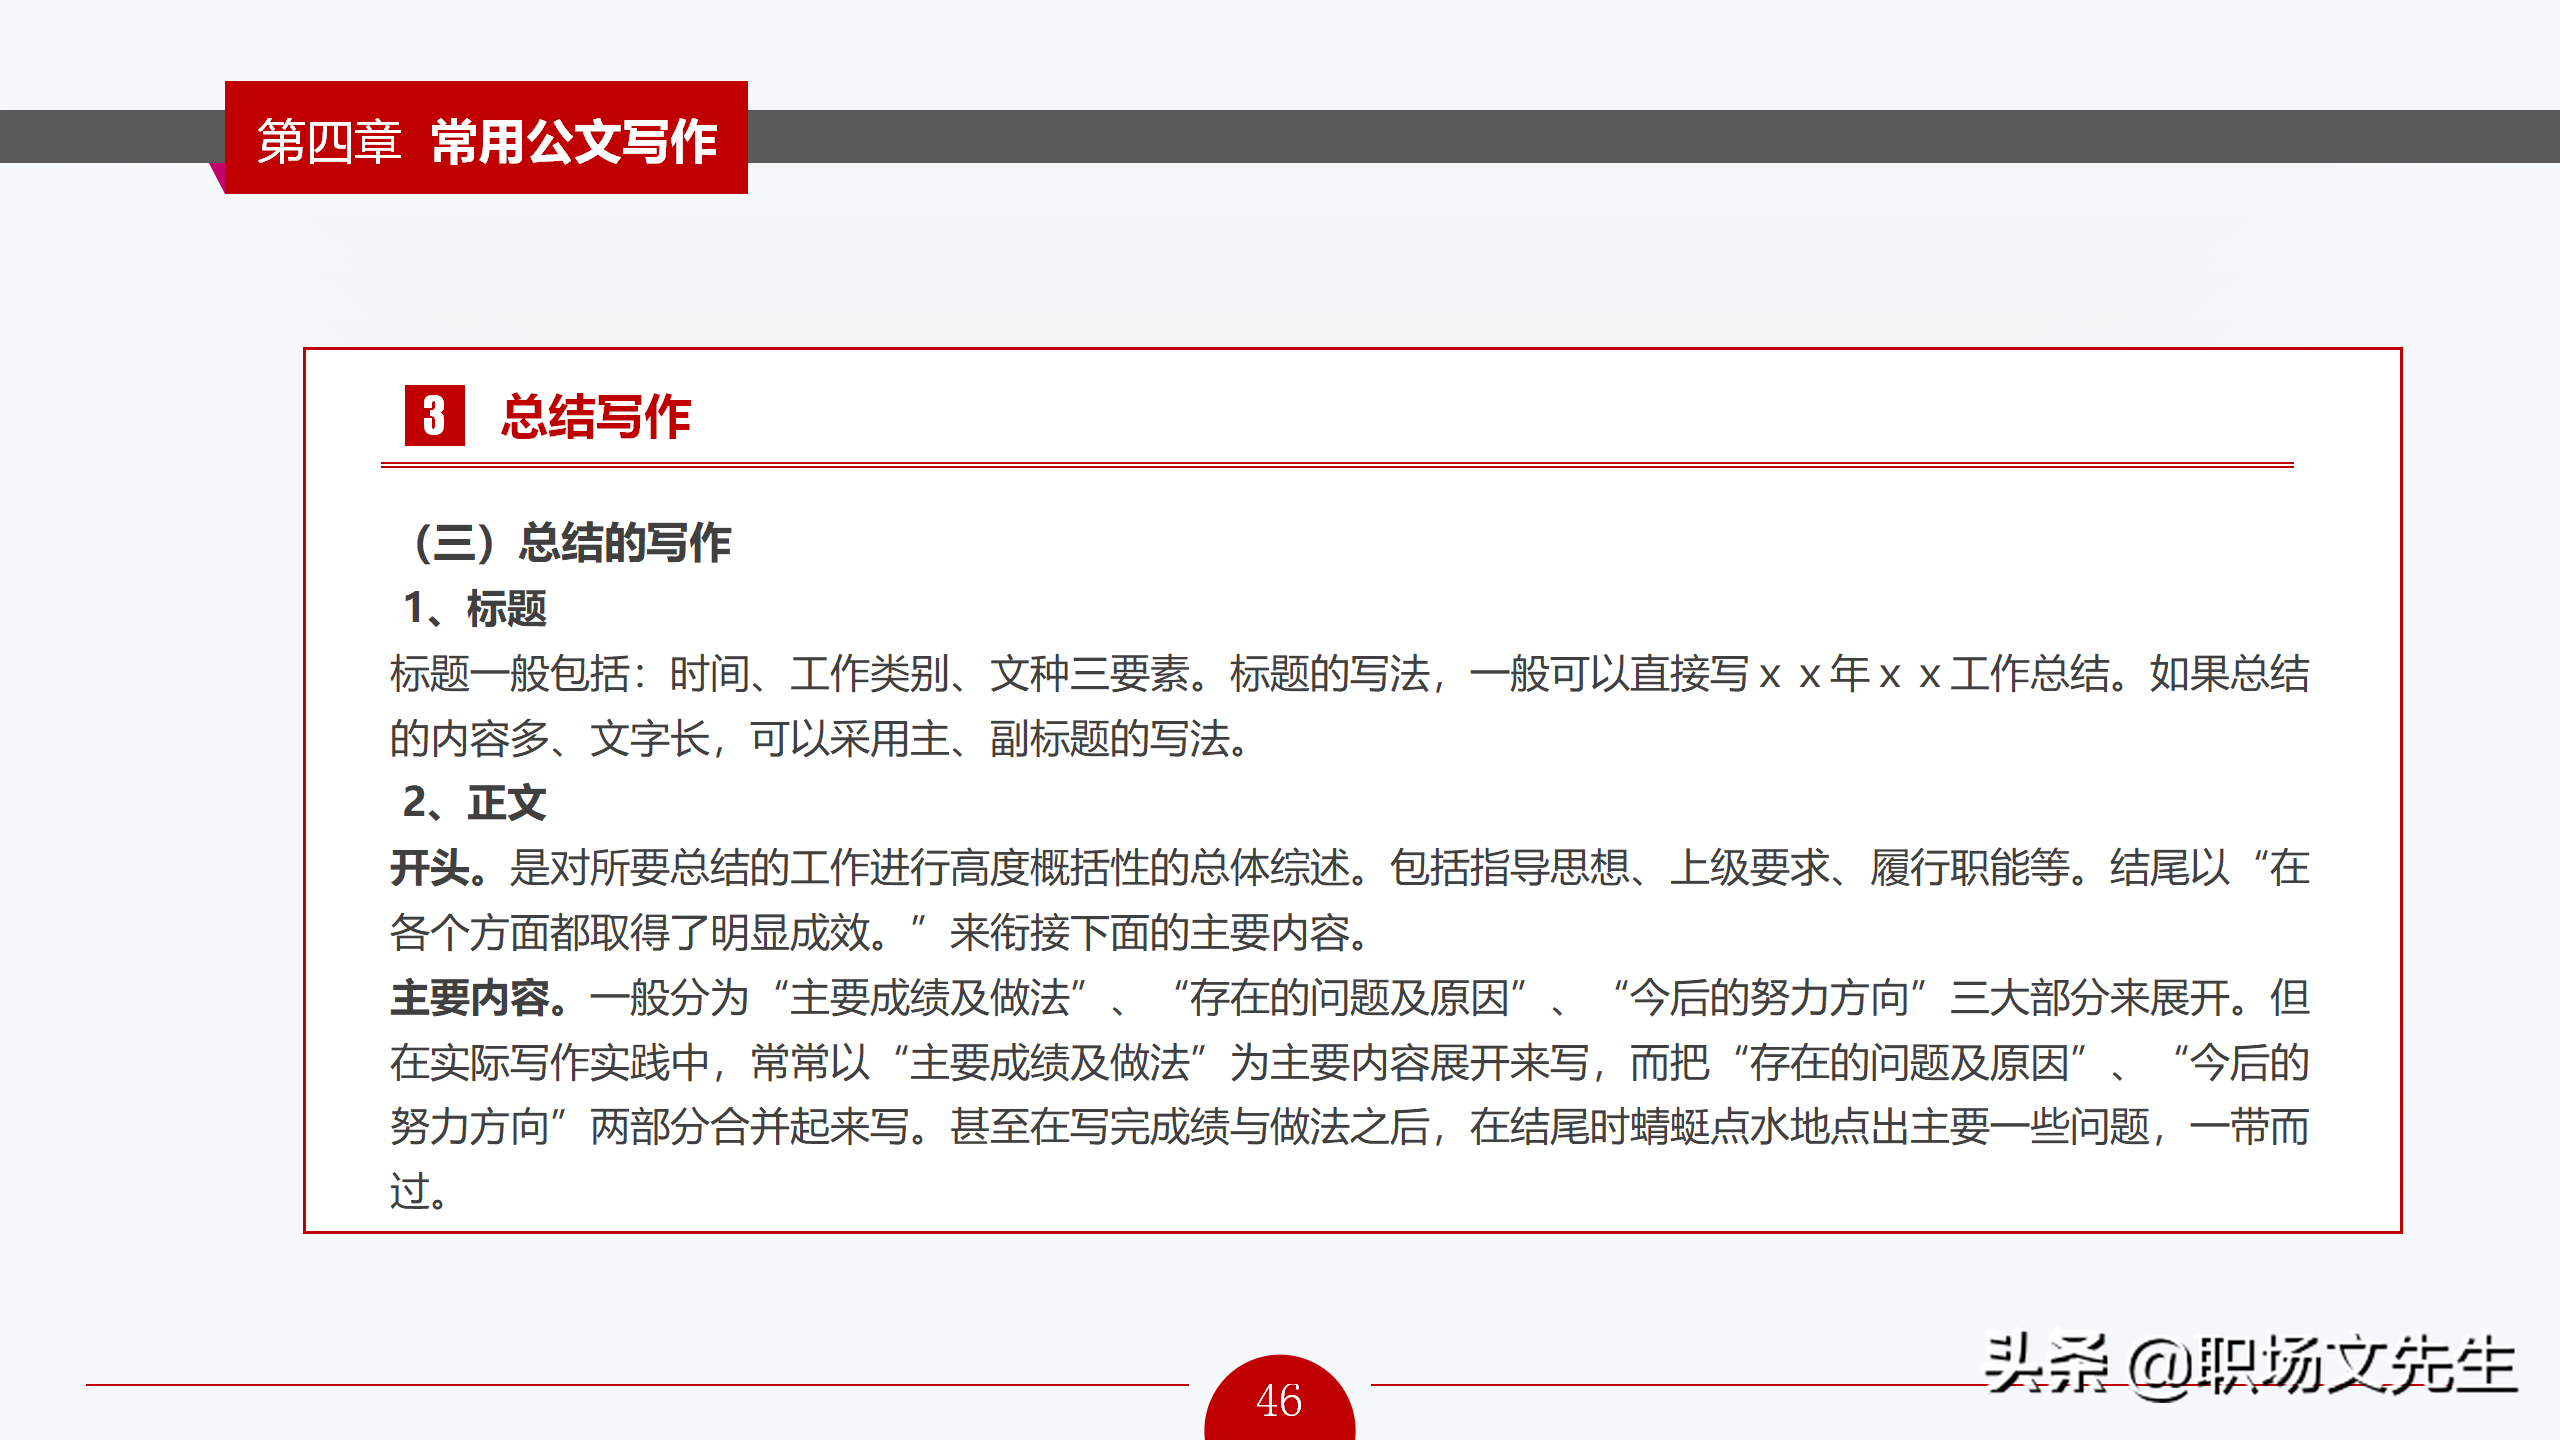The height and width of the screenshot is (1440, 2560).
Task: Click the red double line under the heading
Action: (x=1336, y=465)
